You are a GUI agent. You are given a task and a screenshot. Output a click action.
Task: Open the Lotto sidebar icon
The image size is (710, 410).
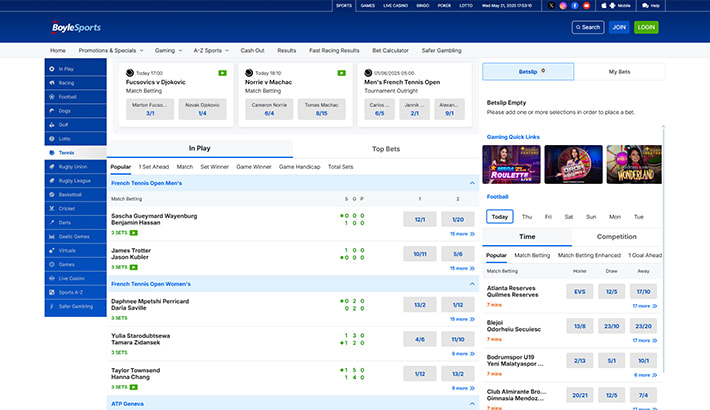(52, 139)
